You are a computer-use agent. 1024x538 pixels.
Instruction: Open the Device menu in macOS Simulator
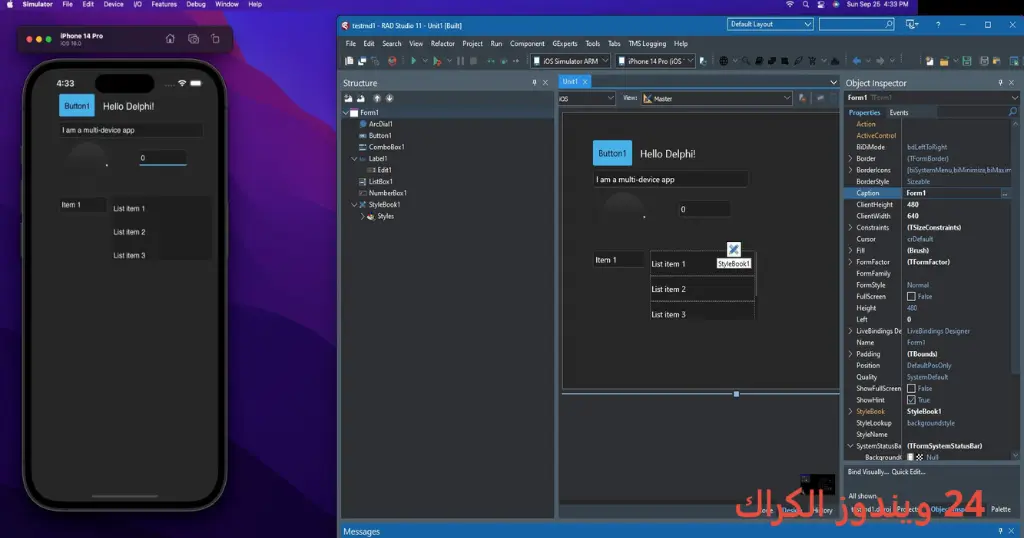tap(113, 4)
